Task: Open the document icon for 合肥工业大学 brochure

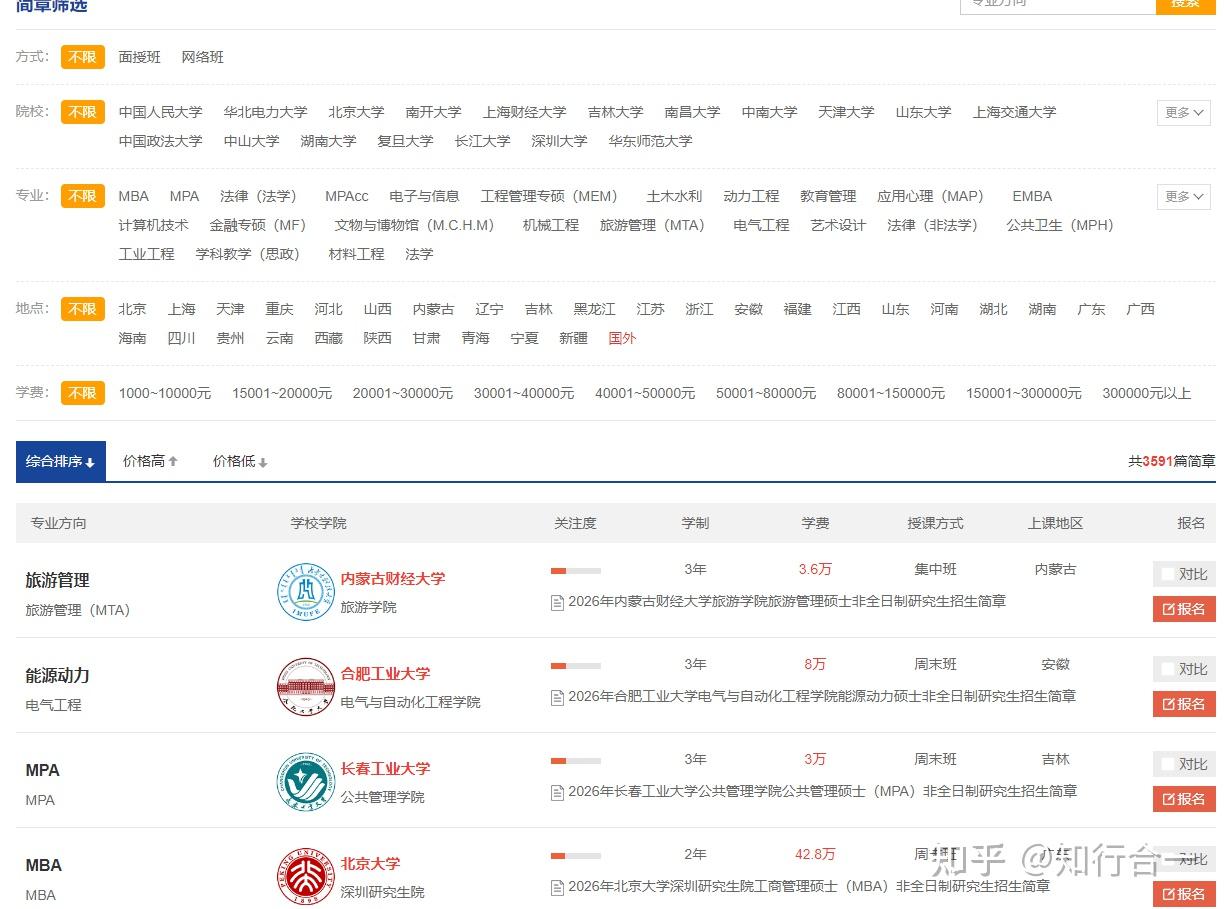Action: click(x=557, y=697)
